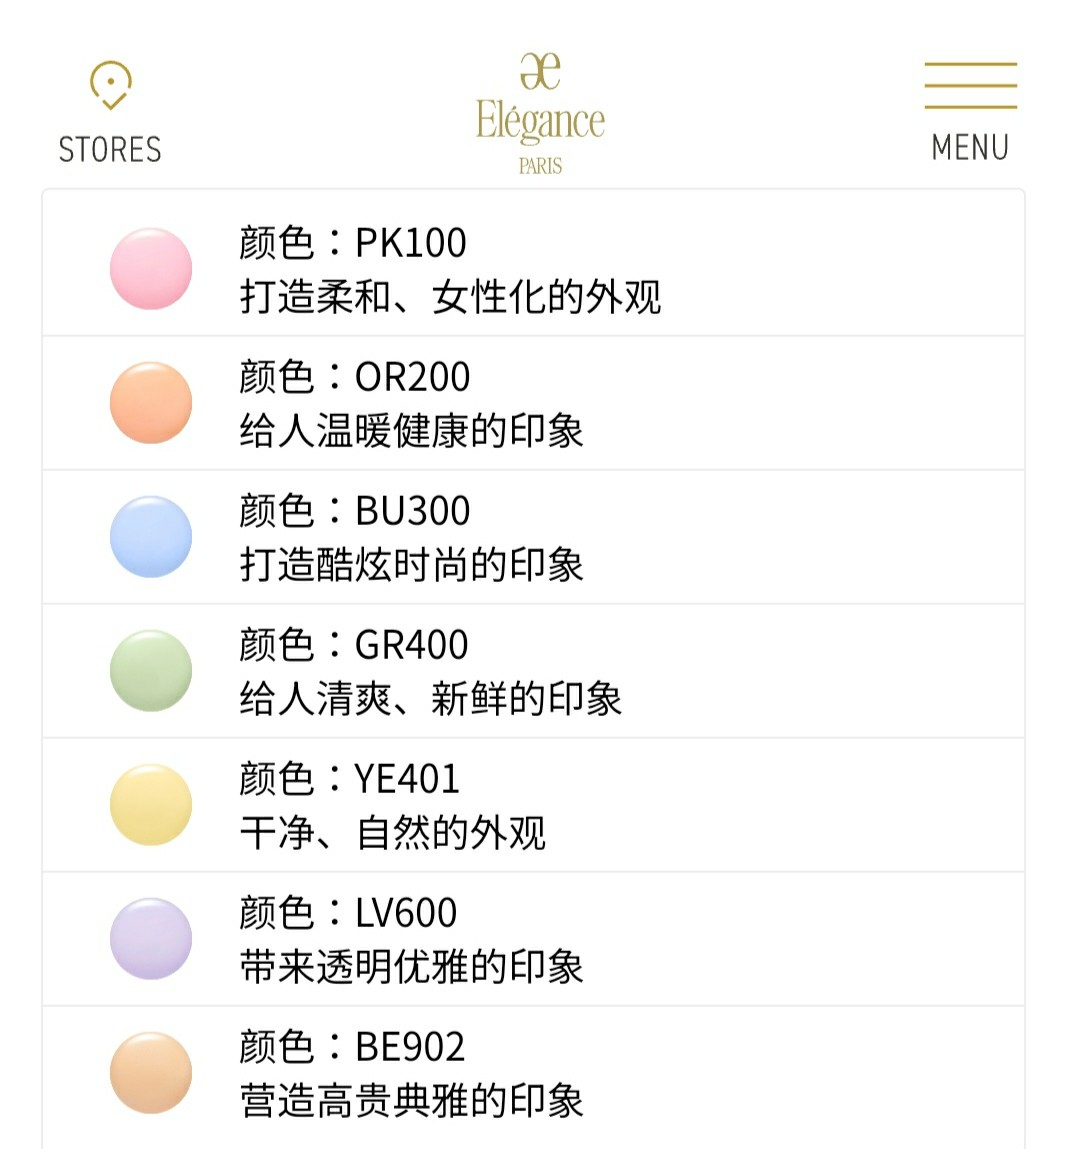The image size is (1080, 1149).
Task: Open the MENU label
Action: [970, 147]
